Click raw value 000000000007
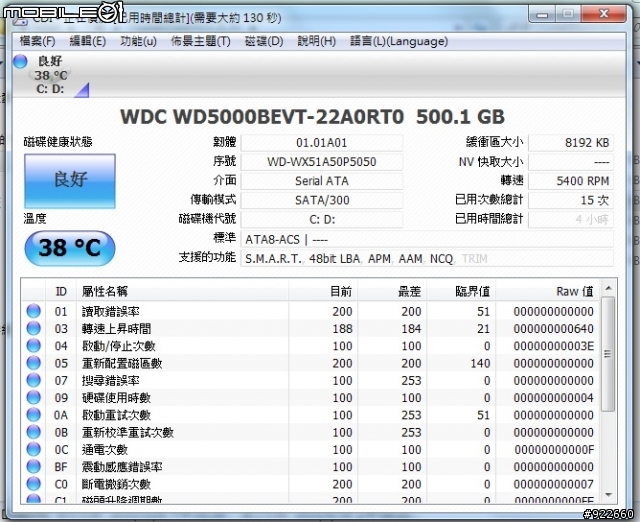 (553, 484)
